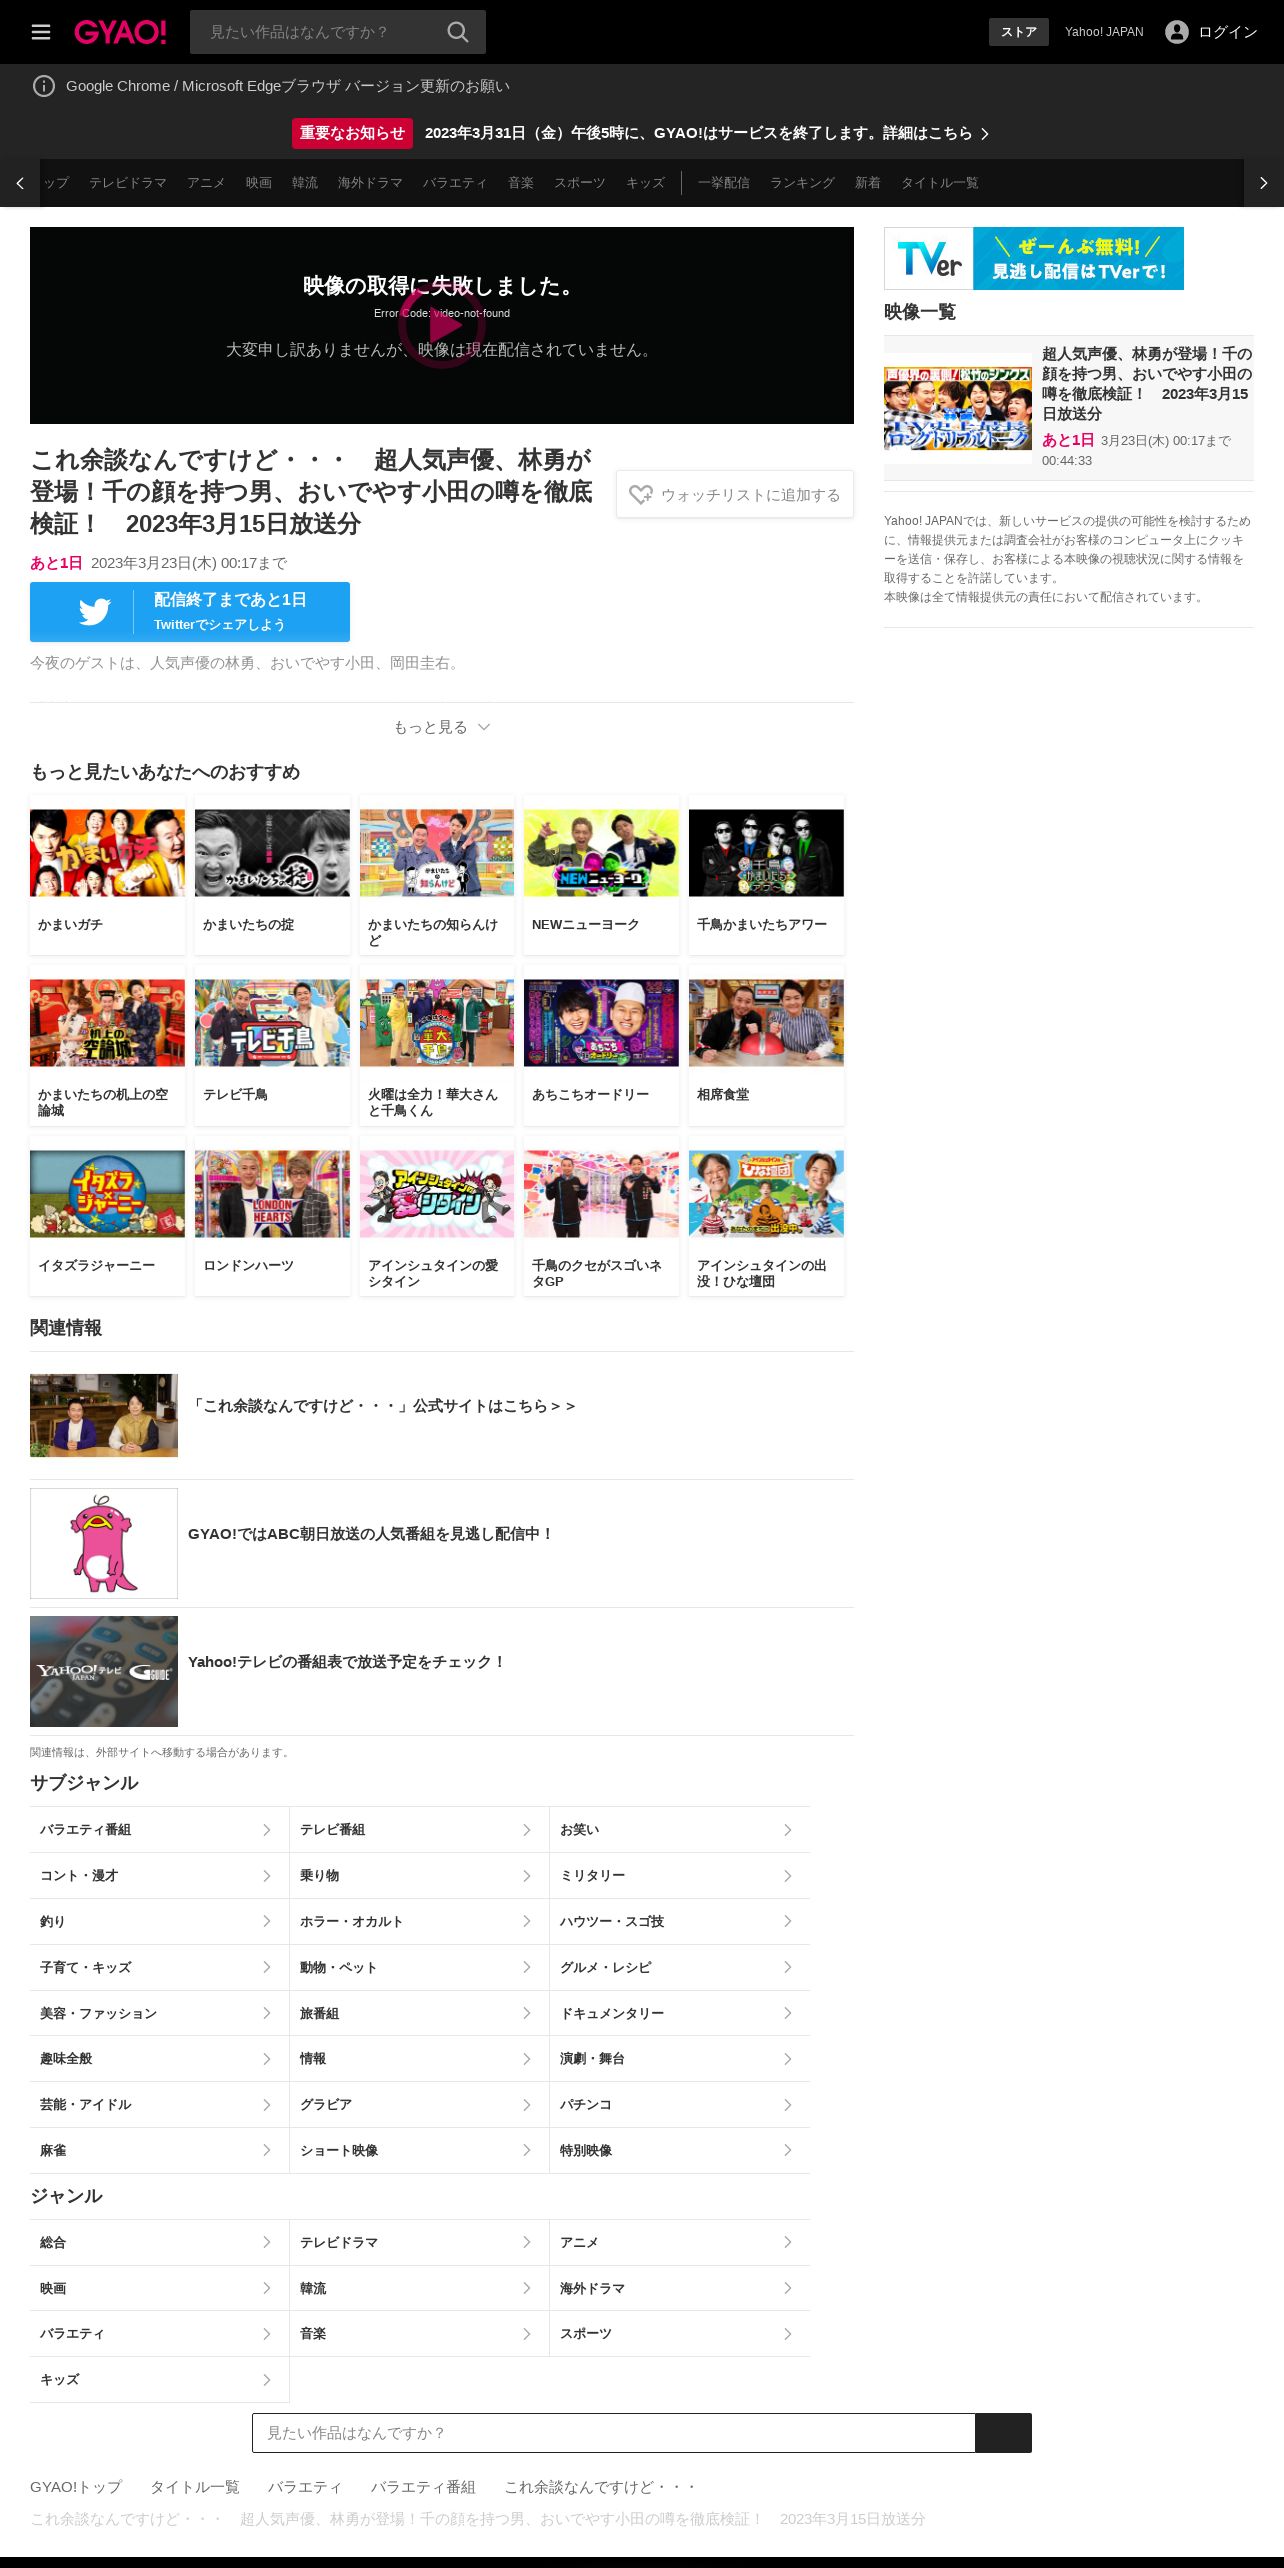Click the info icon beside browser notice
This screenshot has height=2568, width=1284.
point(44,86)
